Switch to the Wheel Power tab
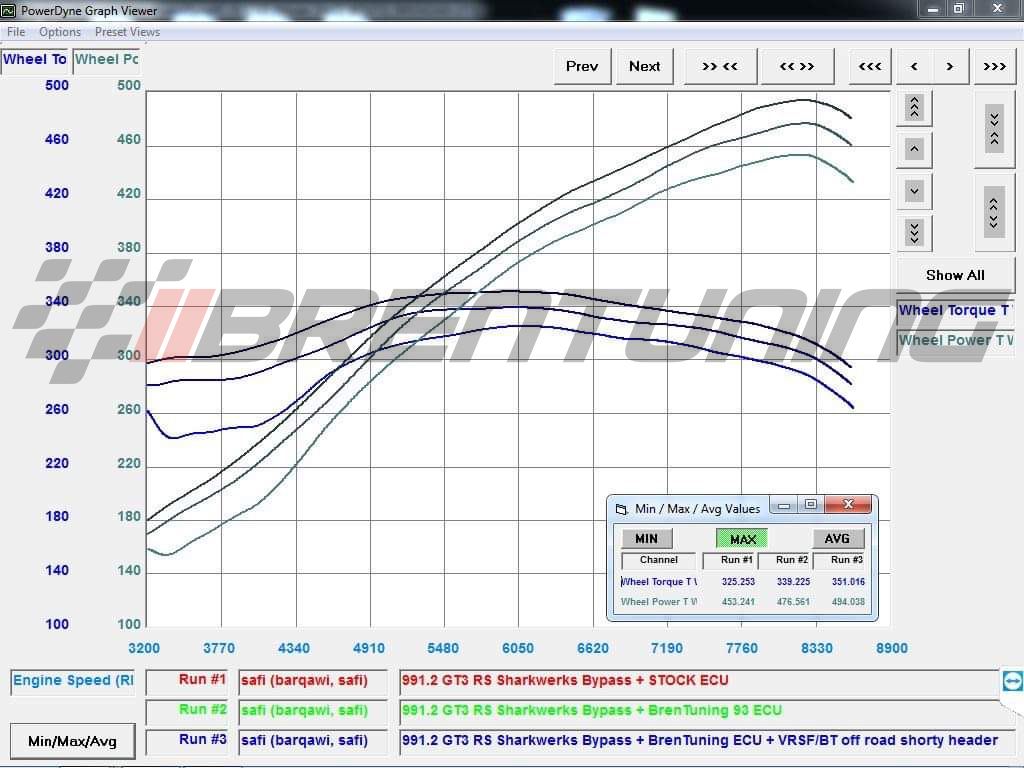The width and height of the screenshot is (1024, 768). (x=106, y=59)
